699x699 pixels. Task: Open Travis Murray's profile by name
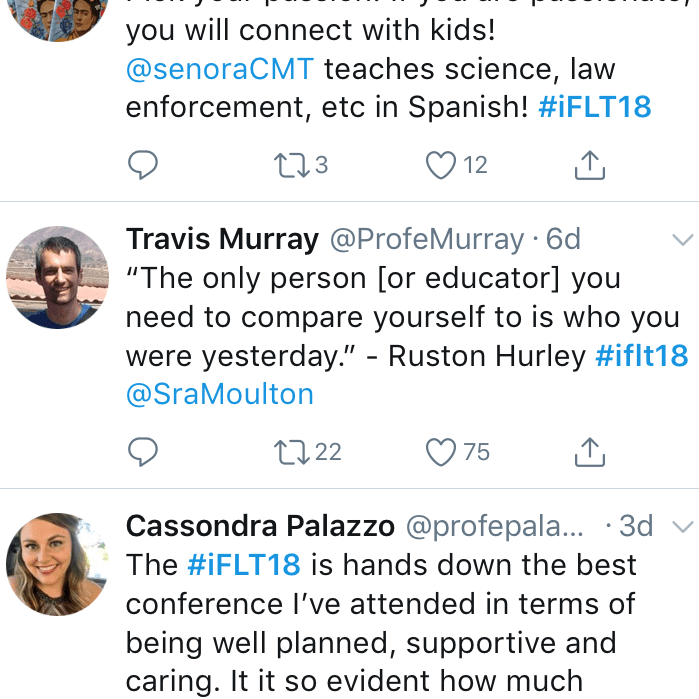pos(222,240)
